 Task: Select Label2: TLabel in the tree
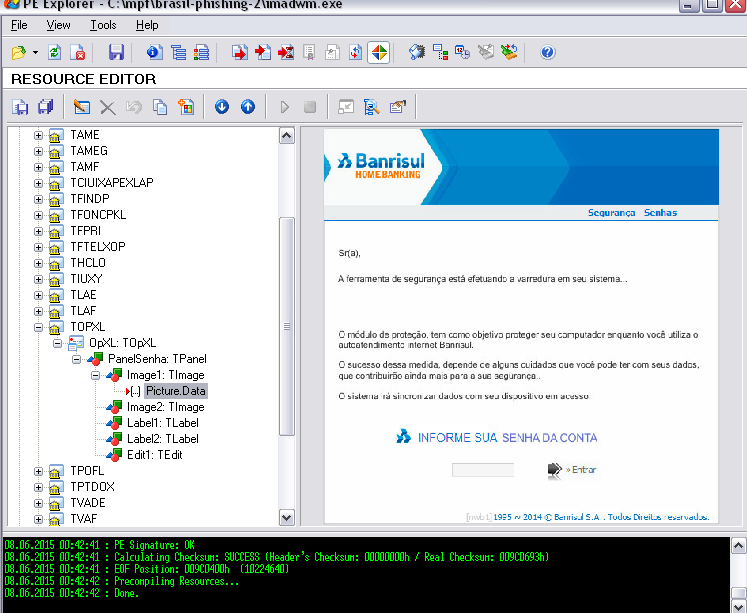[162, 439]
